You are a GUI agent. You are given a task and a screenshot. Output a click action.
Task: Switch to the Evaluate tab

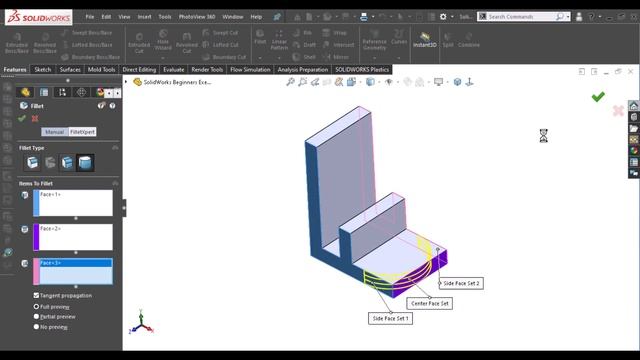pyautogui.click(x=173, y=69)
